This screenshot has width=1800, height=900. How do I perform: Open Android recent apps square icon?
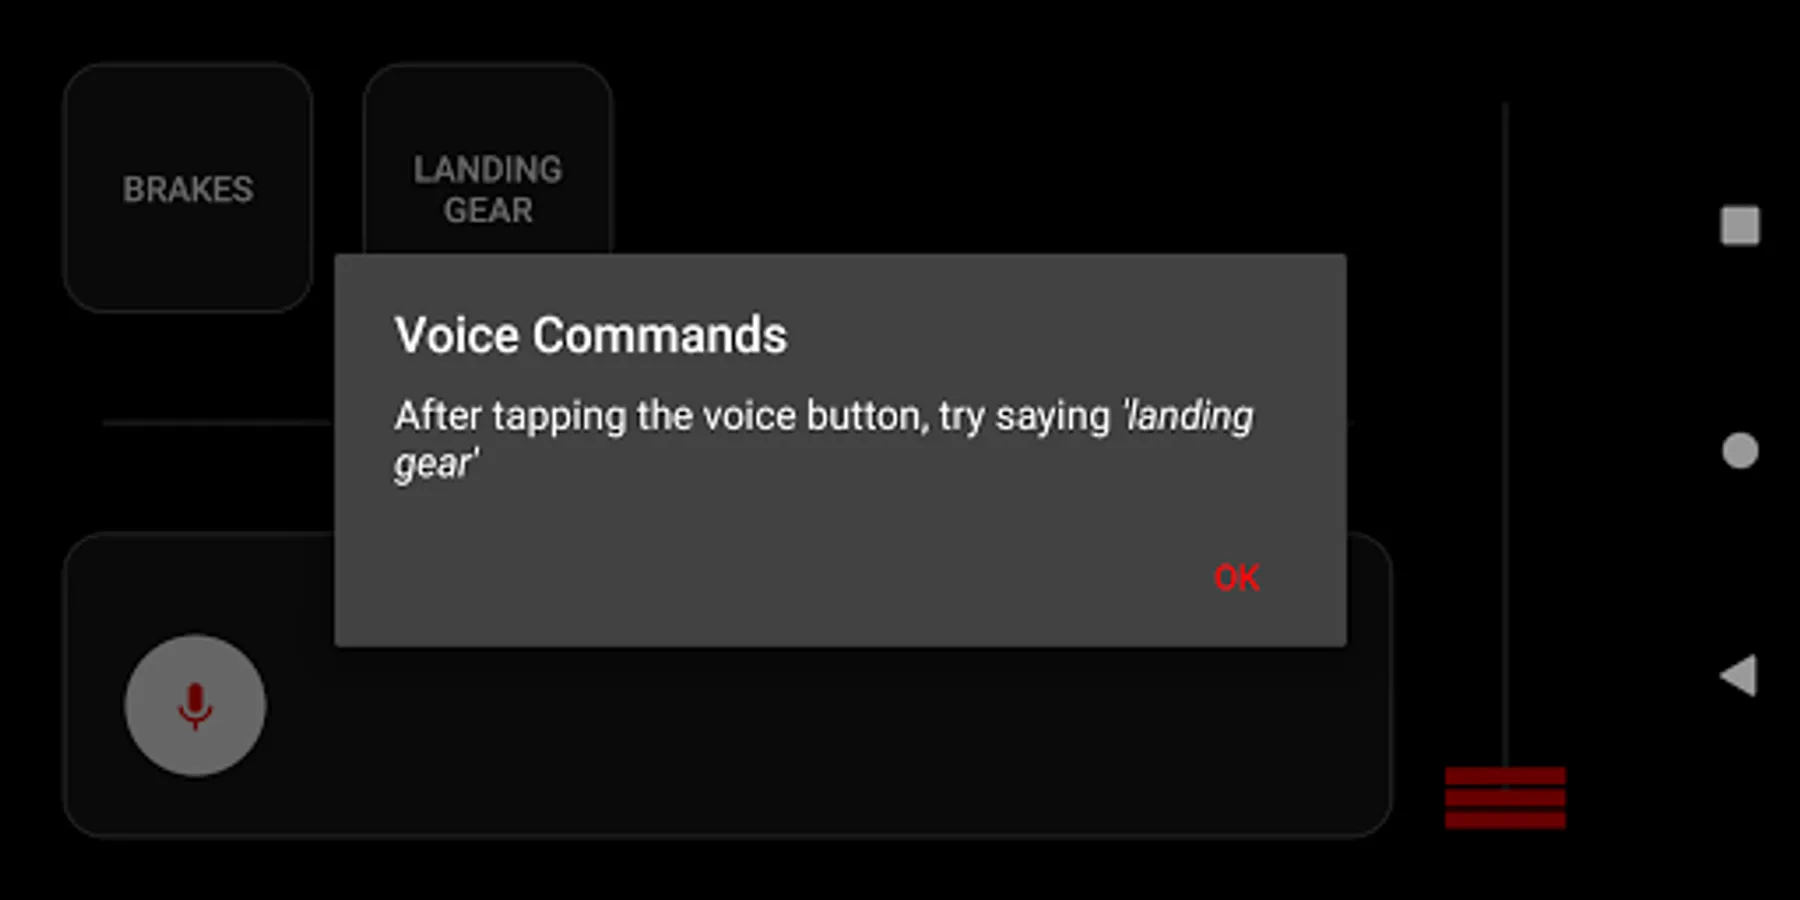pos(1740,225)
